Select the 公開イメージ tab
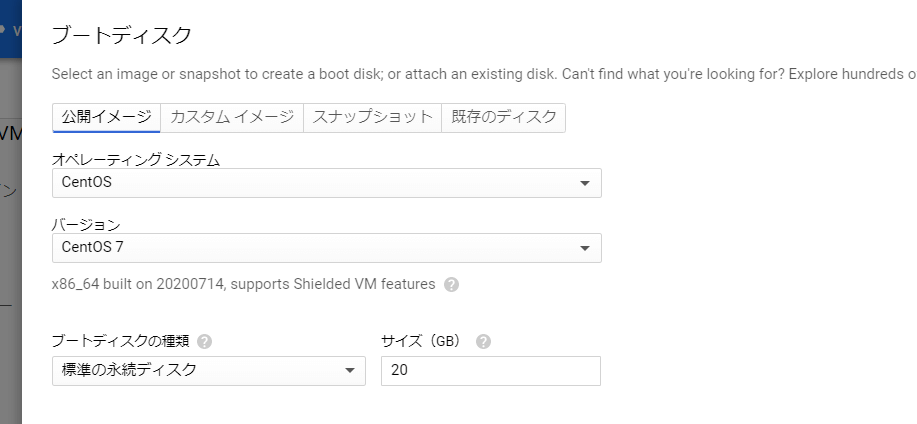 [106, 117]
